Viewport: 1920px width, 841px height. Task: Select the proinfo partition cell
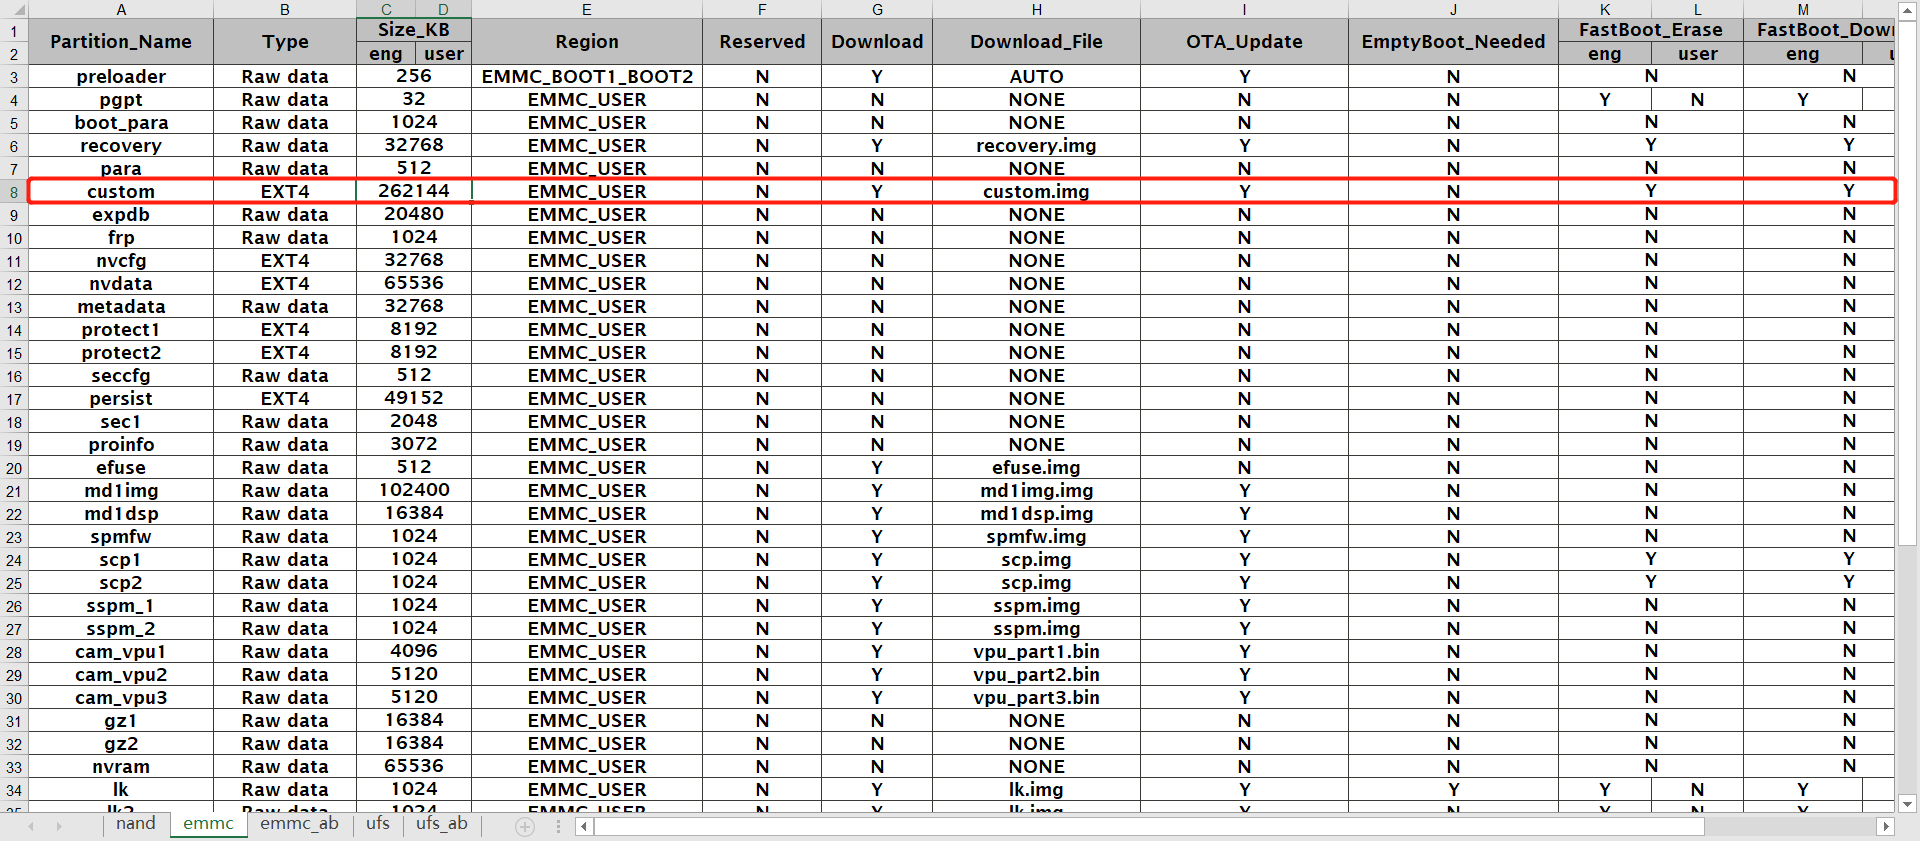[121, 445]
